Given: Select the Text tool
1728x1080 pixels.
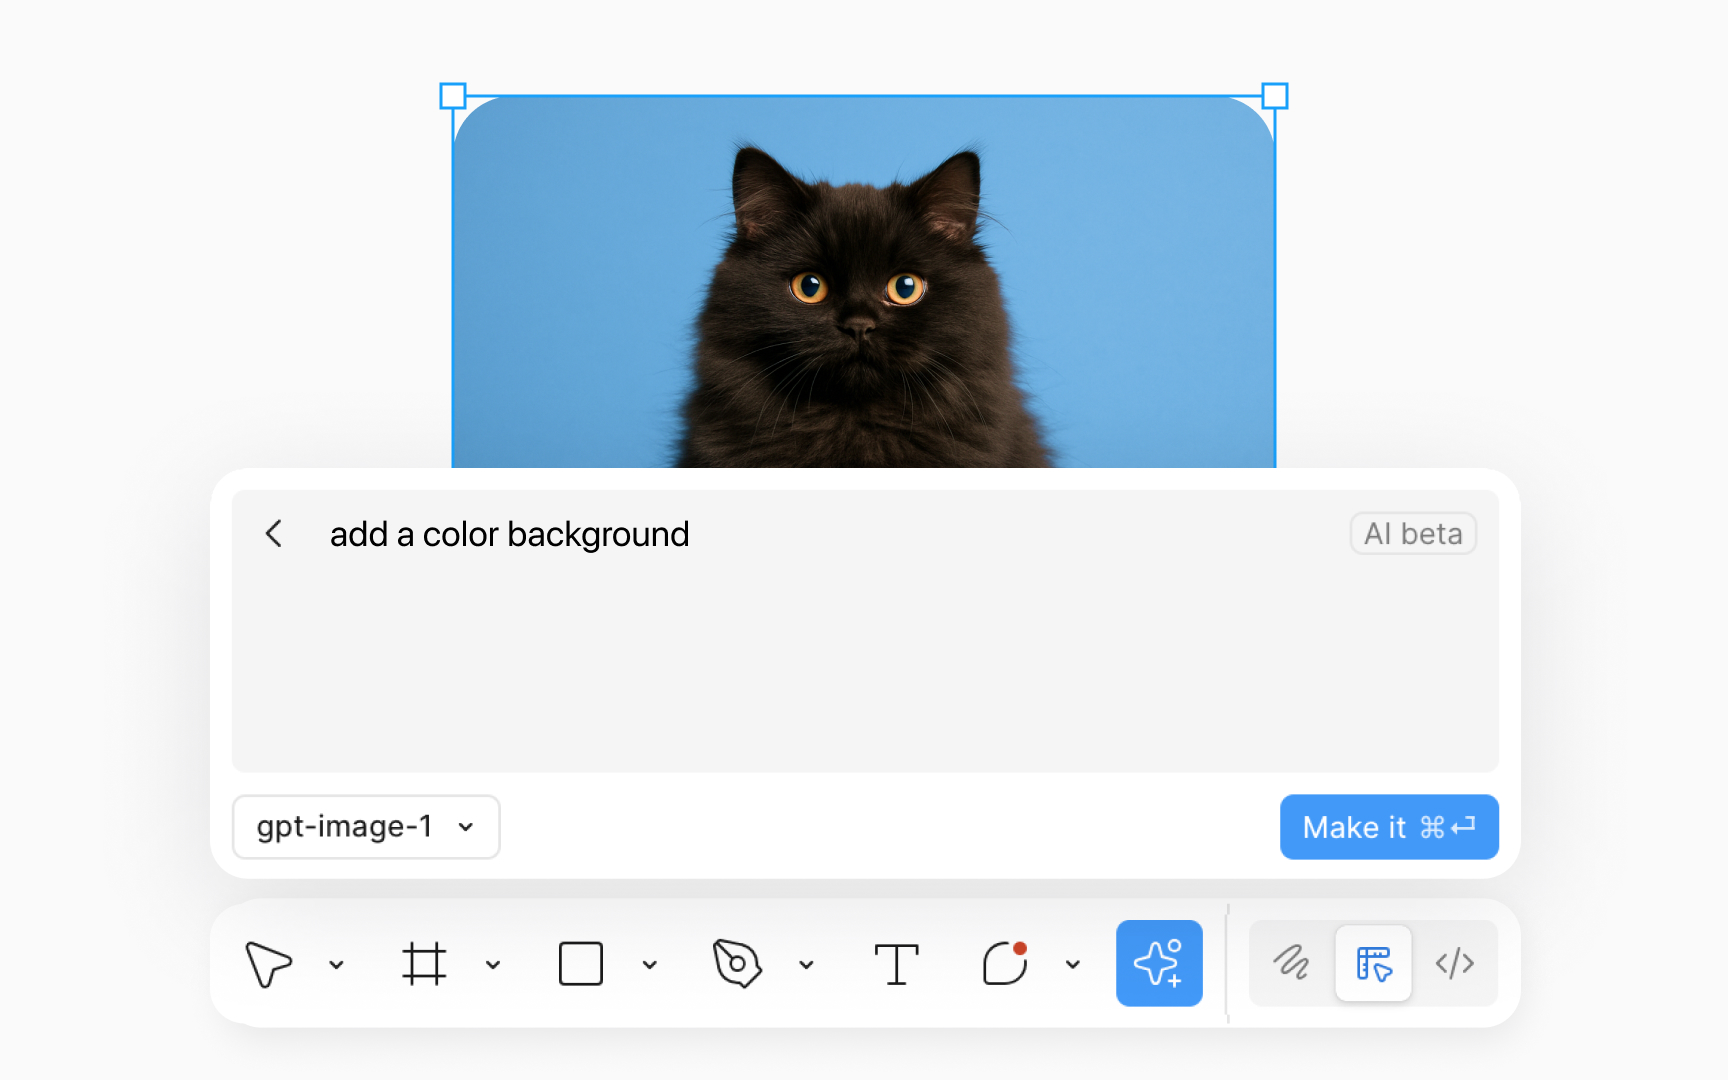Looking at the screenshot, I should [896, 964].
